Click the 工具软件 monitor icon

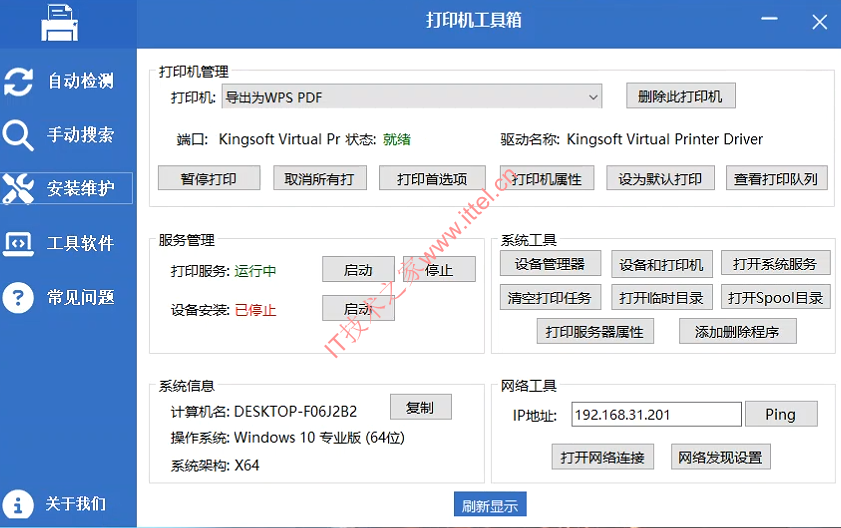[19, 243]
